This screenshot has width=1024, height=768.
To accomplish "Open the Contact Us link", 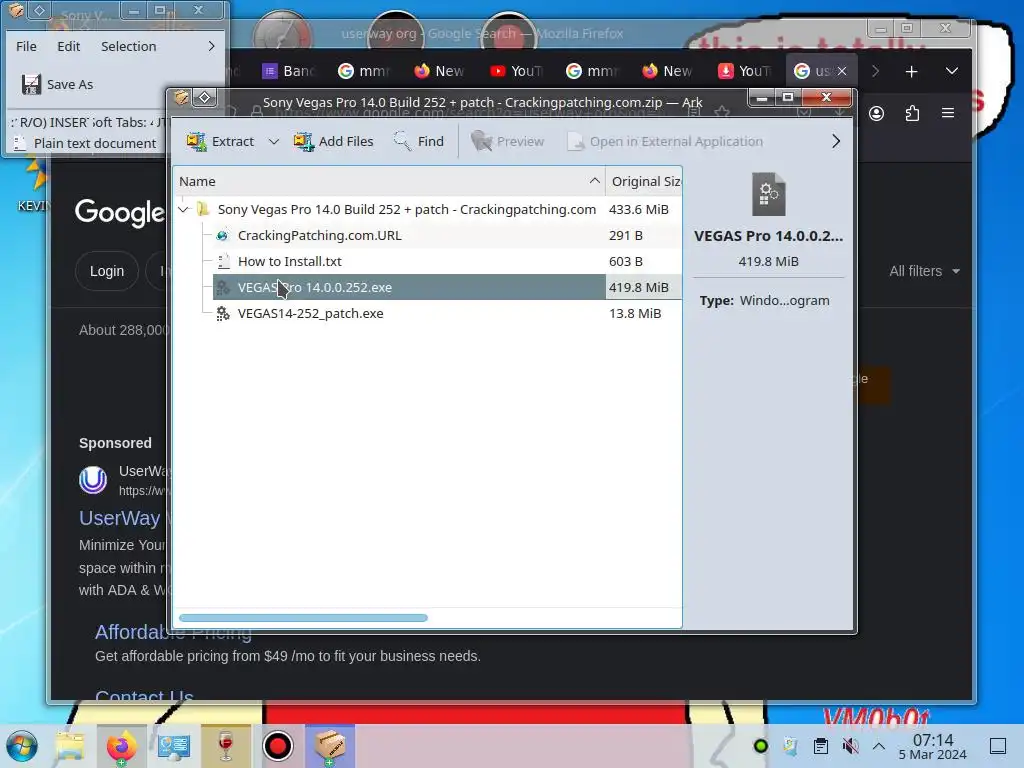I will pos(144,696).
